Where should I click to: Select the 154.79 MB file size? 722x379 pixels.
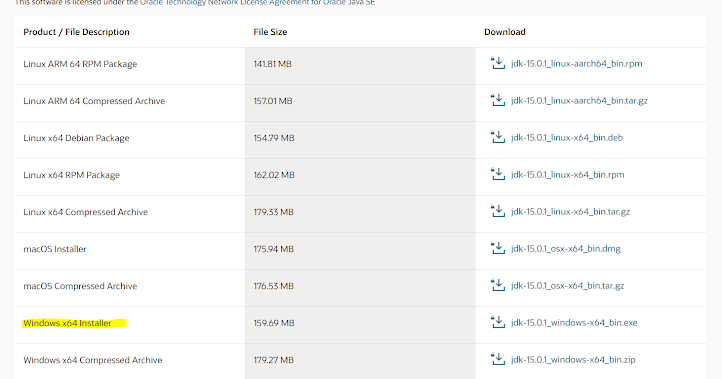click(x=274, y=138)
